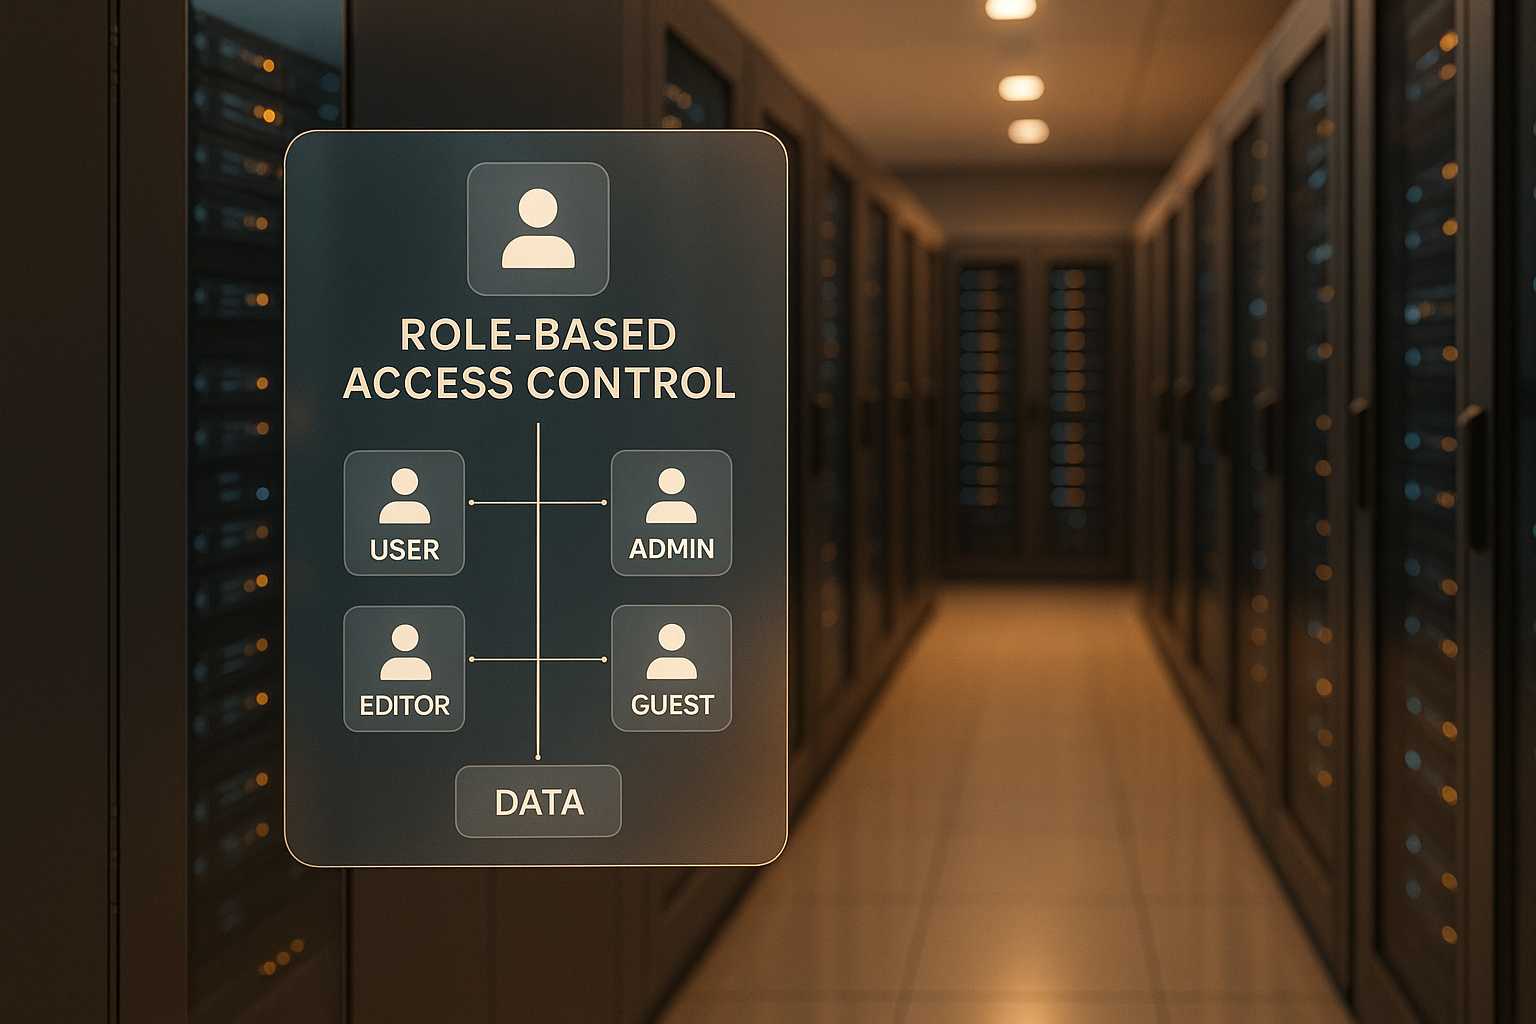This screenshot has width=1536, height=1024.
Task: Select the GUEST role card
Action: click(671, 668)
